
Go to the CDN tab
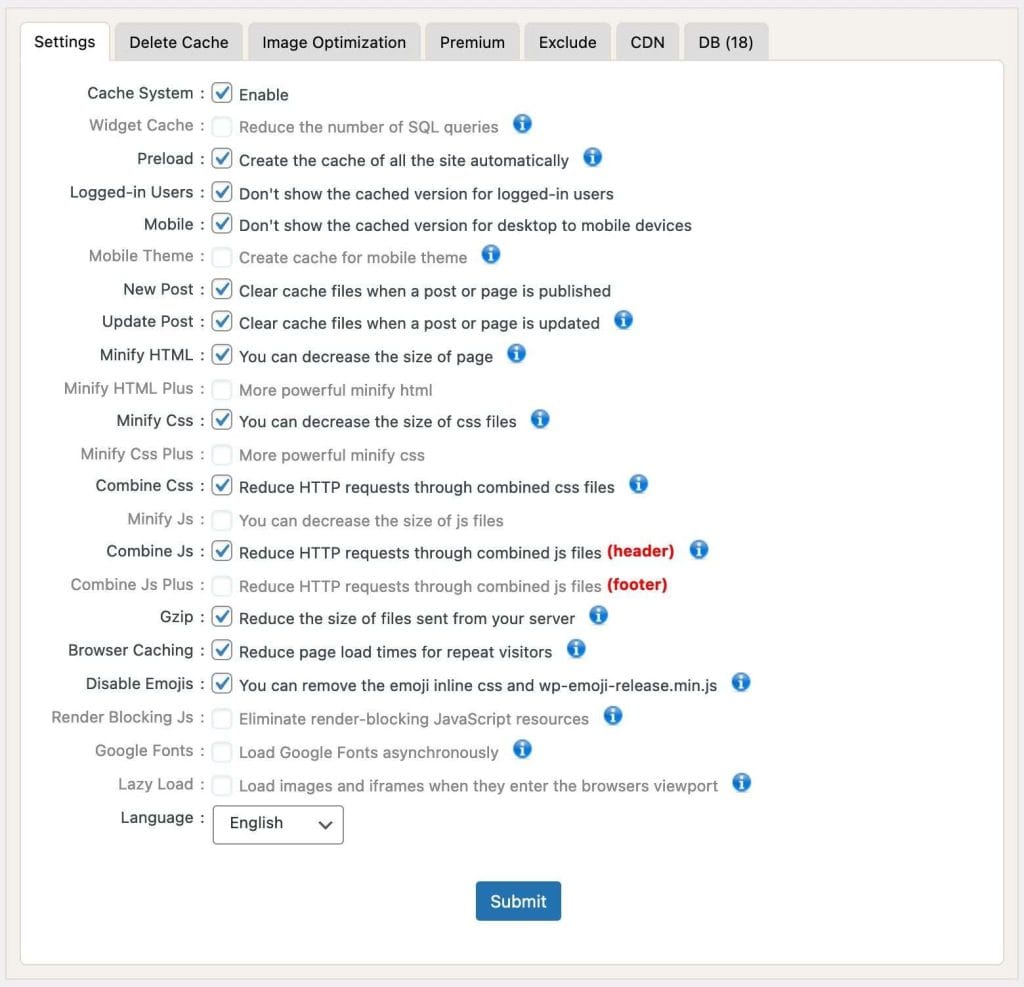click(647, 41)
